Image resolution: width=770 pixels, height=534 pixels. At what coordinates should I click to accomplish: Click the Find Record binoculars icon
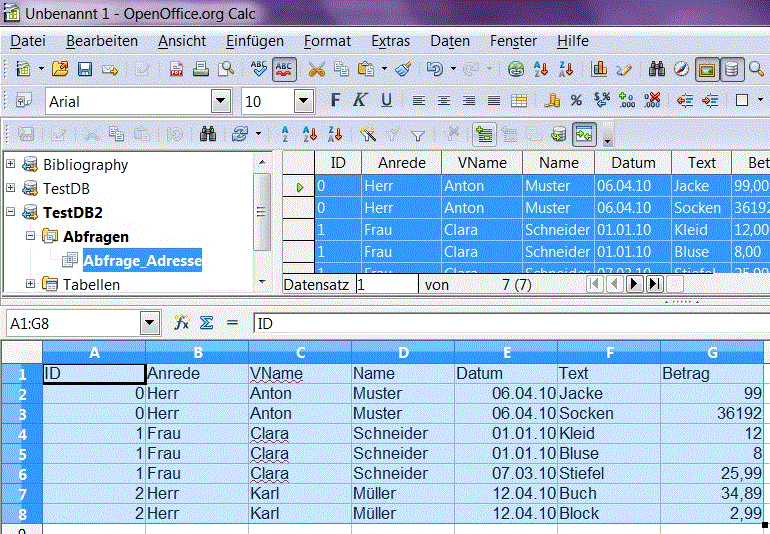pos(208,134)
